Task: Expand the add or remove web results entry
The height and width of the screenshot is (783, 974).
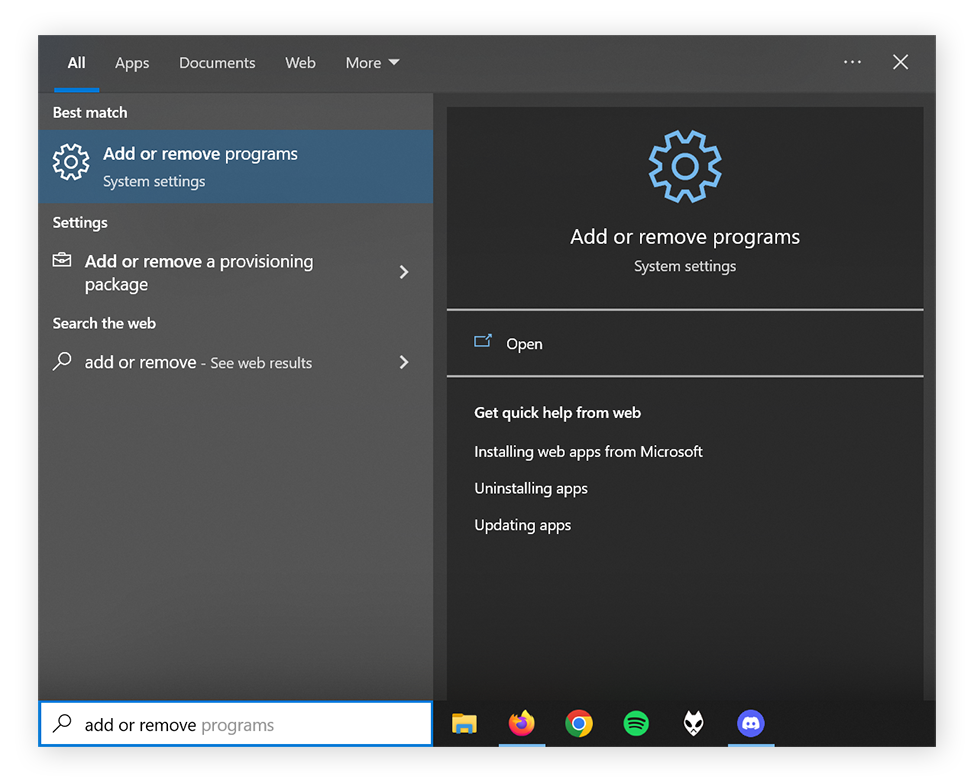Action: point(403,362)
